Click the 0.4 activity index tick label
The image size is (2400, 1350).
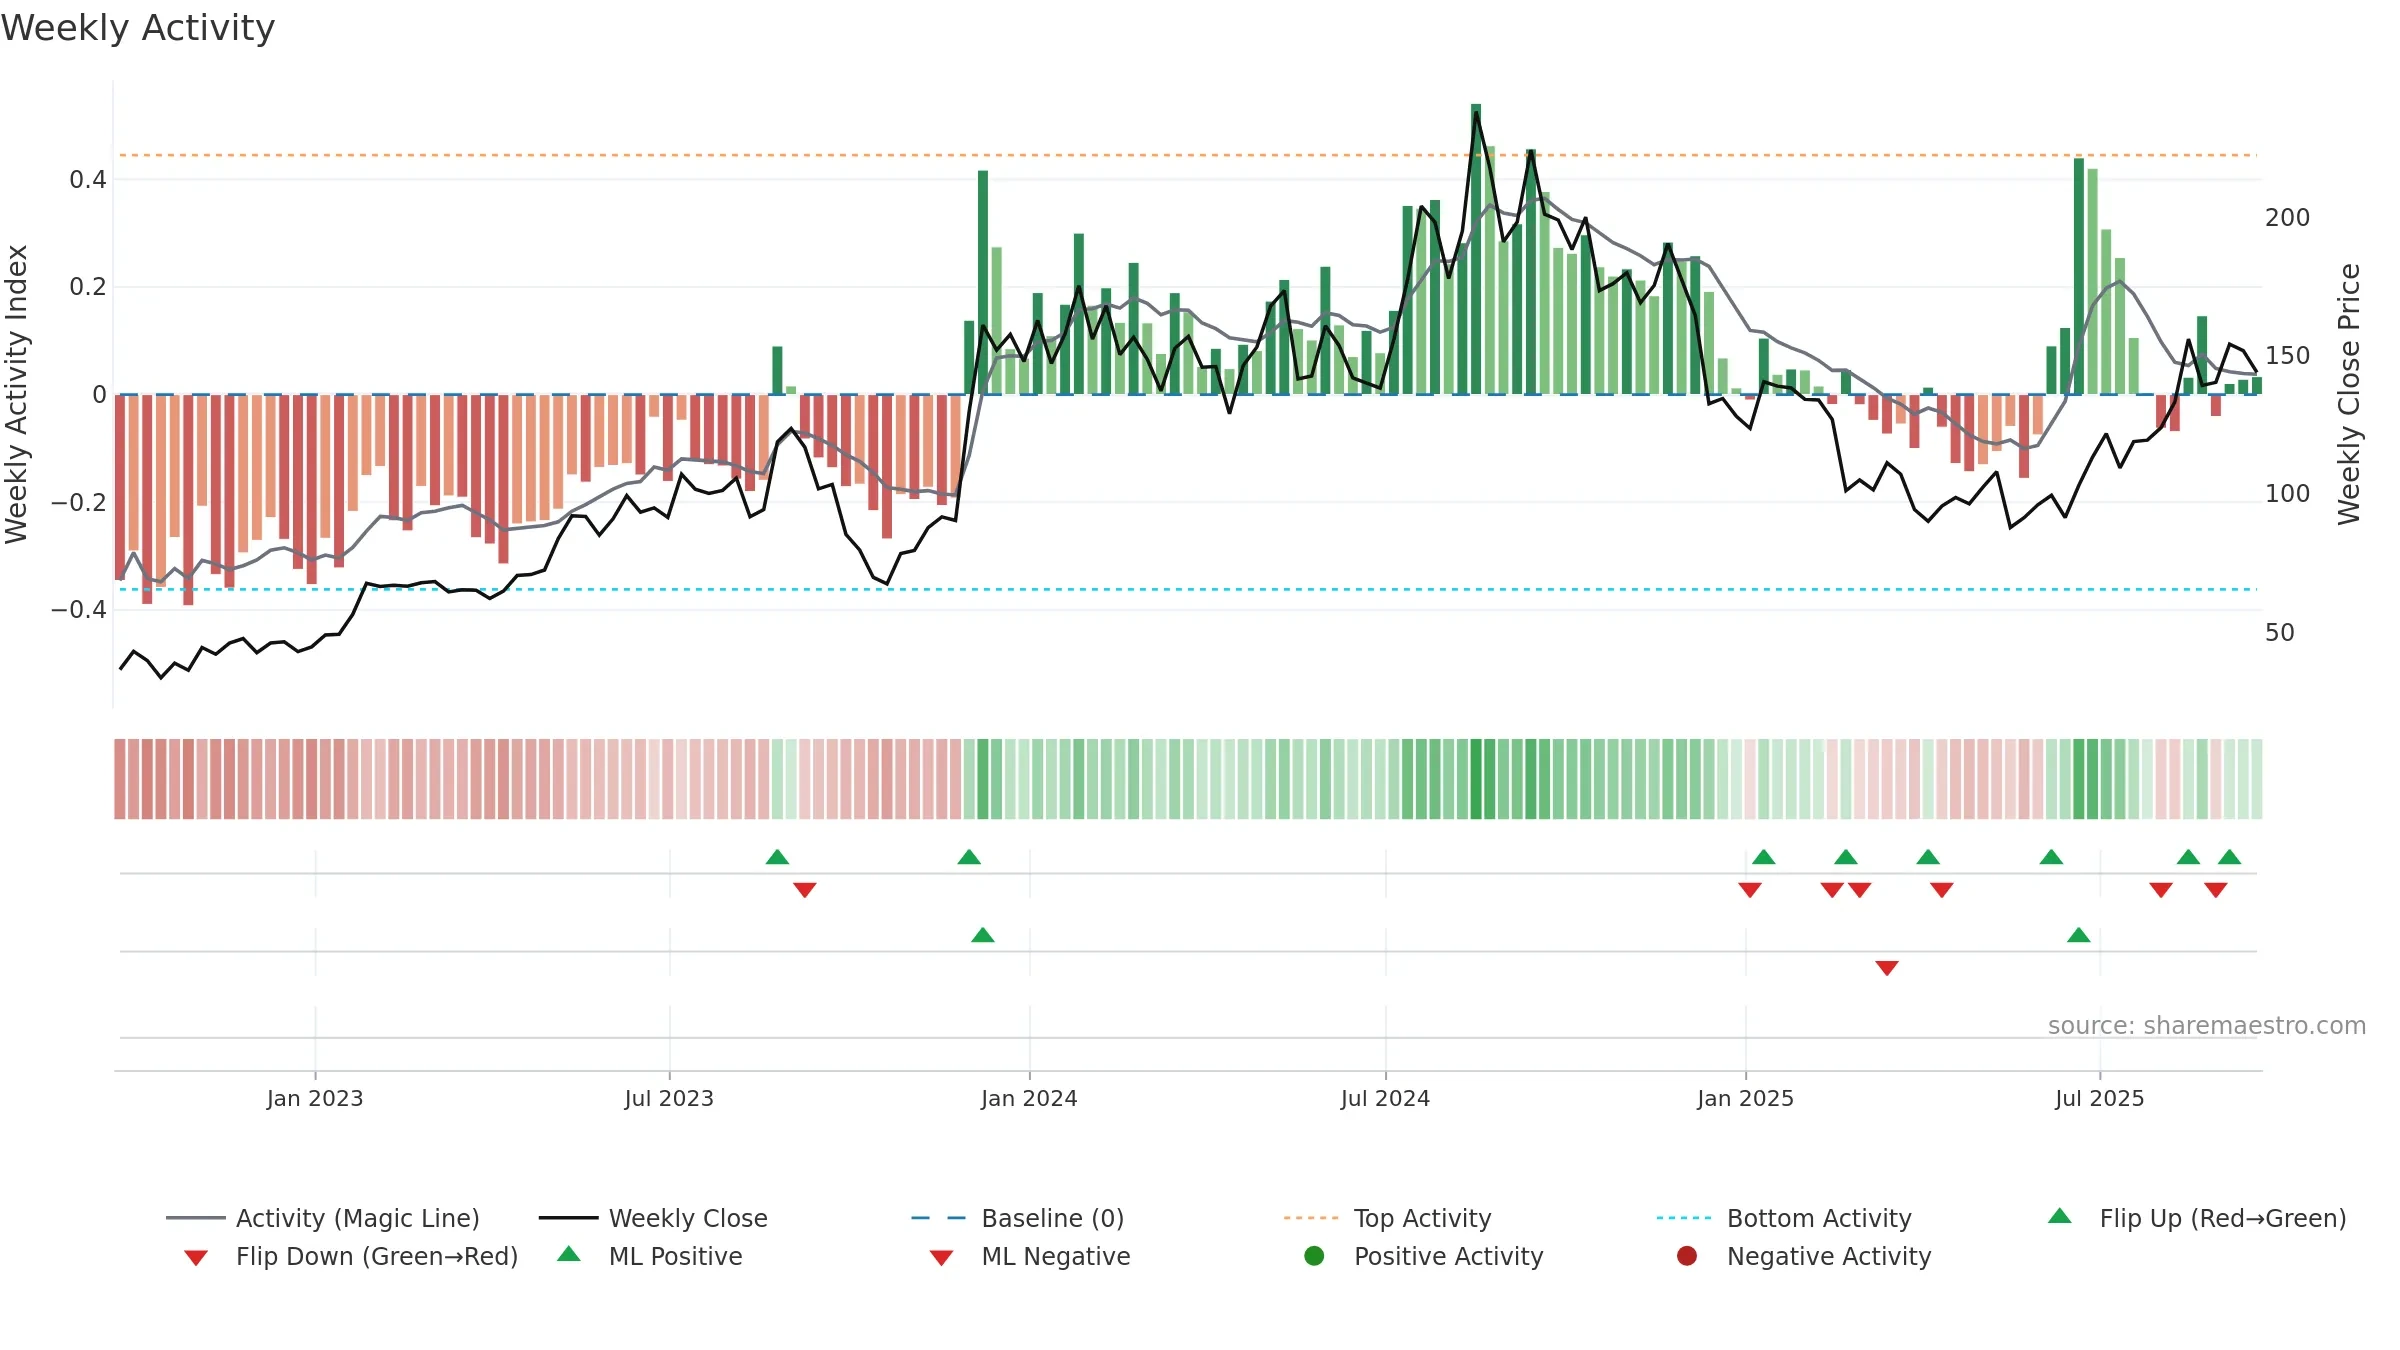pos(88,180)
